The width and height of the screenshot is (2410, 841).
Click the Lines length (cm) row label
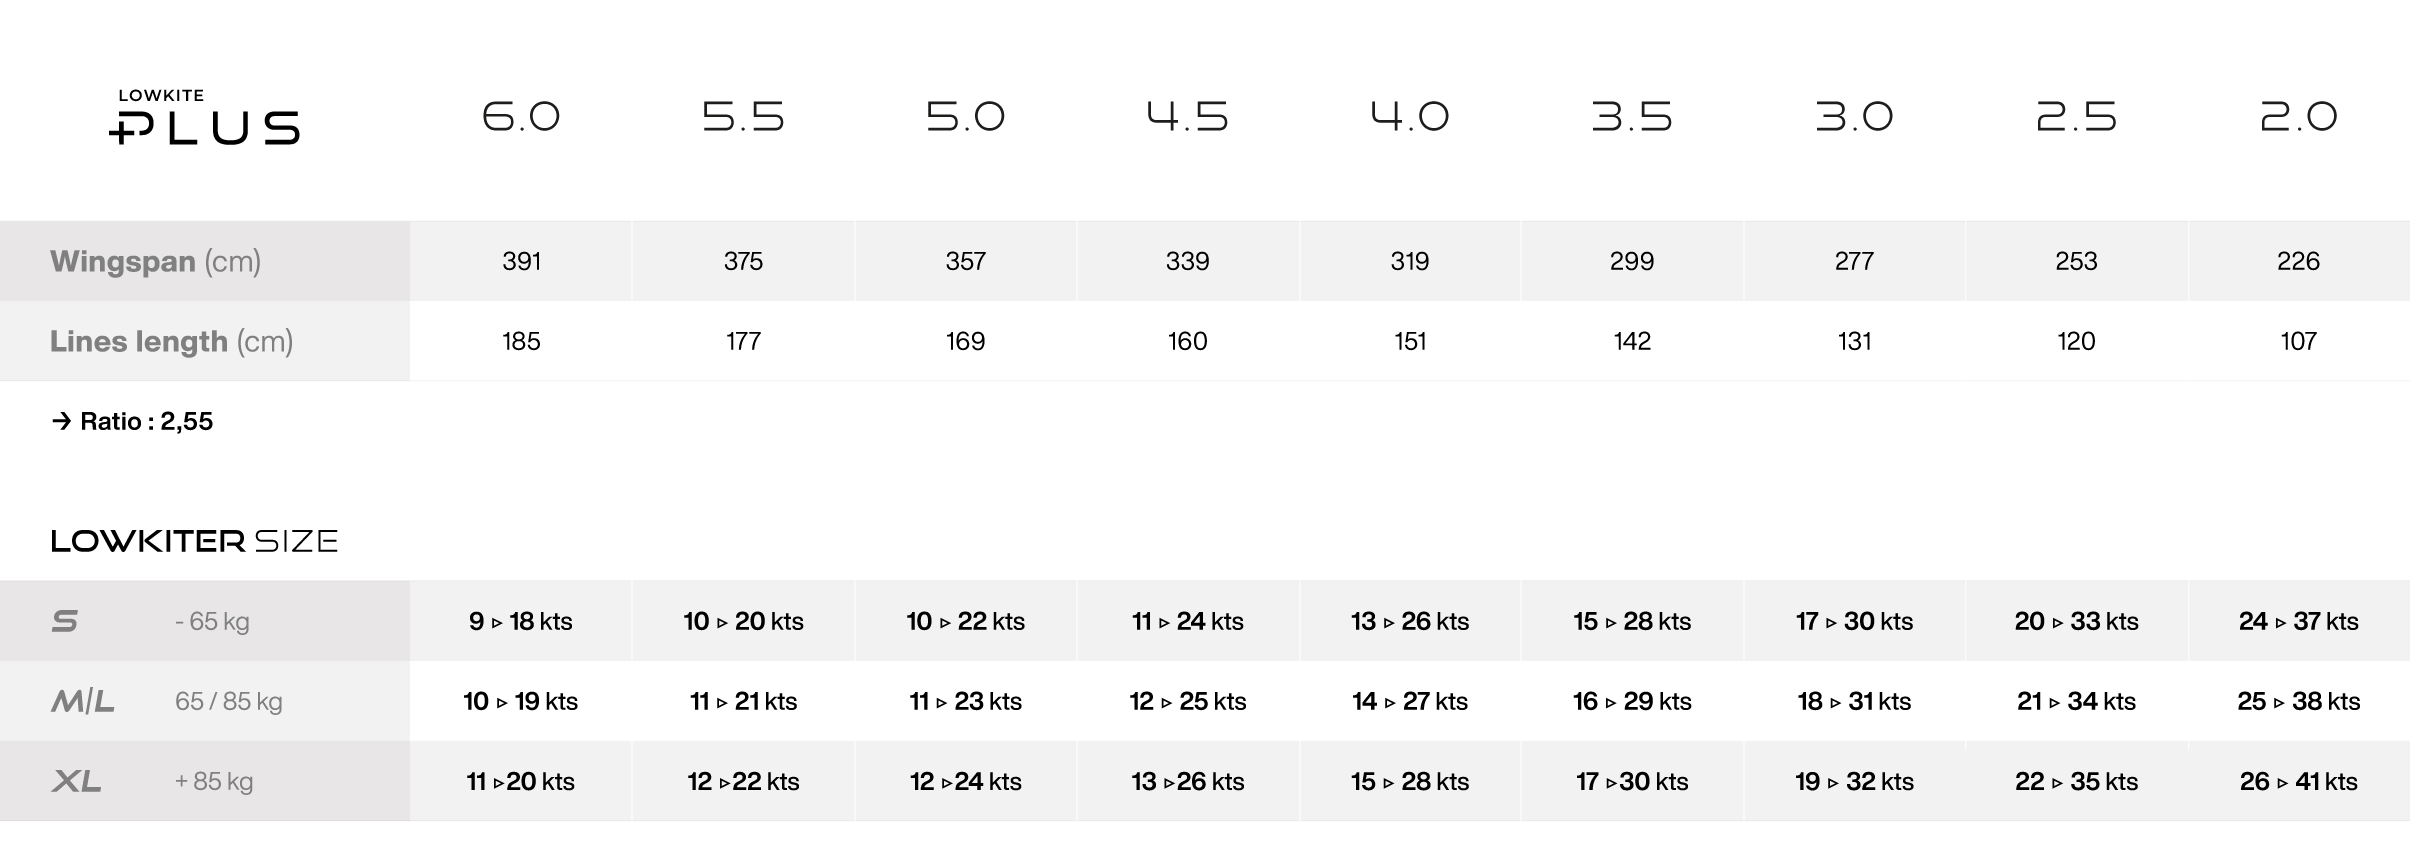pyautogui.click(x=171, y=341)
